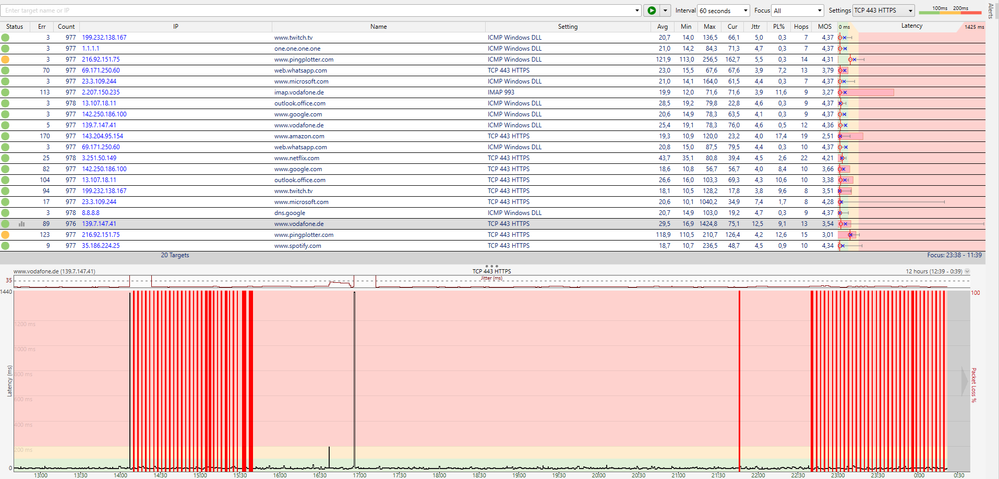Image resolution: width=999 pixels, height=479 pixels.
Task: Sort by the Cur column header
Action: (x=733, y=27)
